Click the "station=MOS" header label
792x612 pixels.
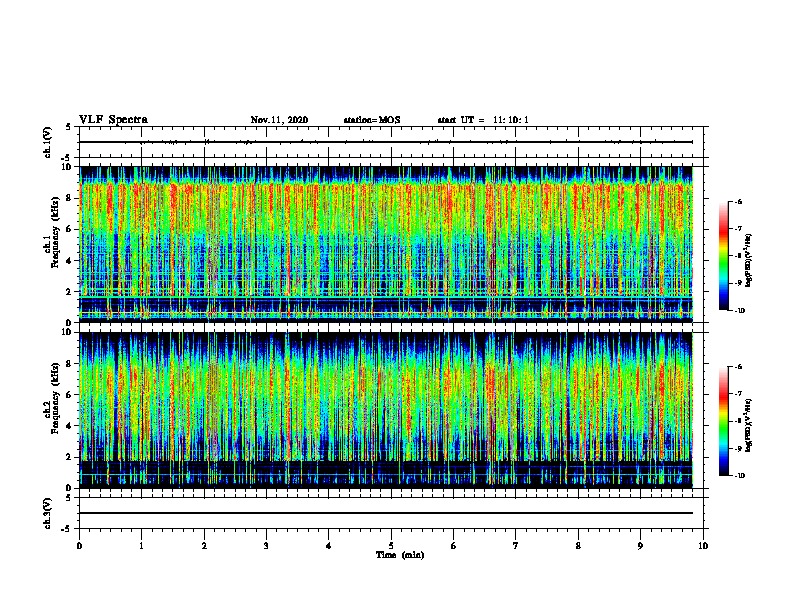(372, 120)
